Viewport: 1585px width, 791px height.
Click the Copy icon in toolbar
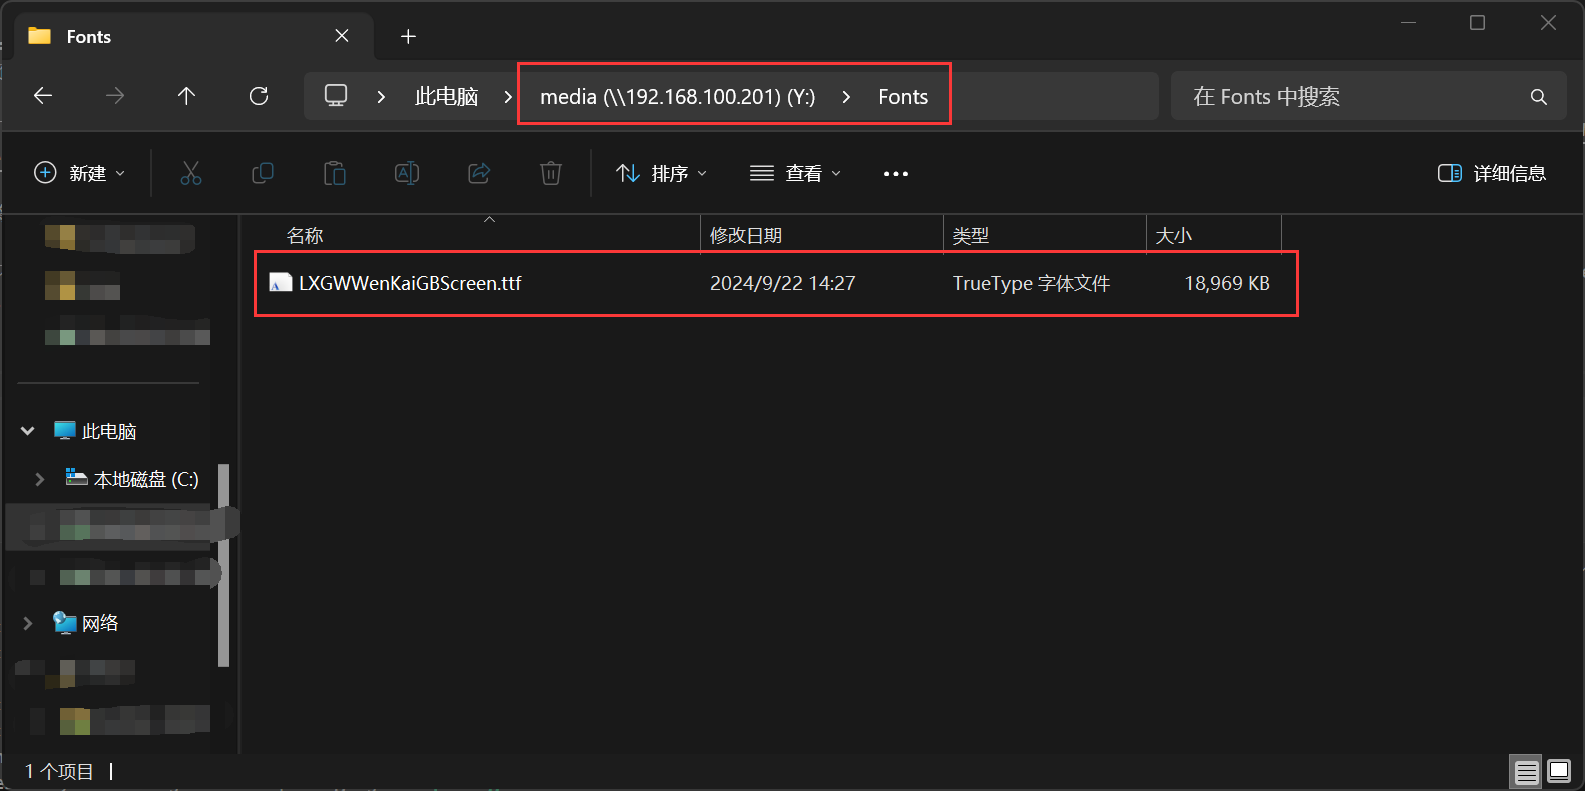point(263,173)
